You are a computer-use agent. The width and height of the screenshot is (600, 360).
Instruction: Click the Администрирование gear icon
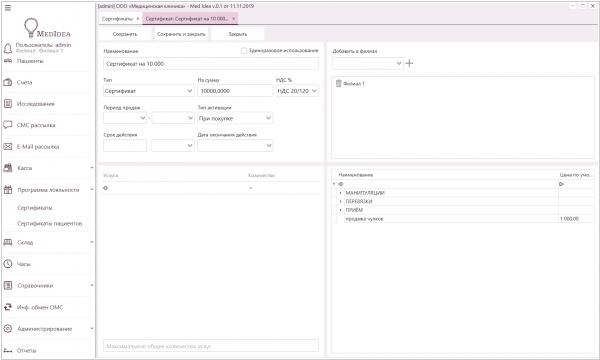pos(8,329)
